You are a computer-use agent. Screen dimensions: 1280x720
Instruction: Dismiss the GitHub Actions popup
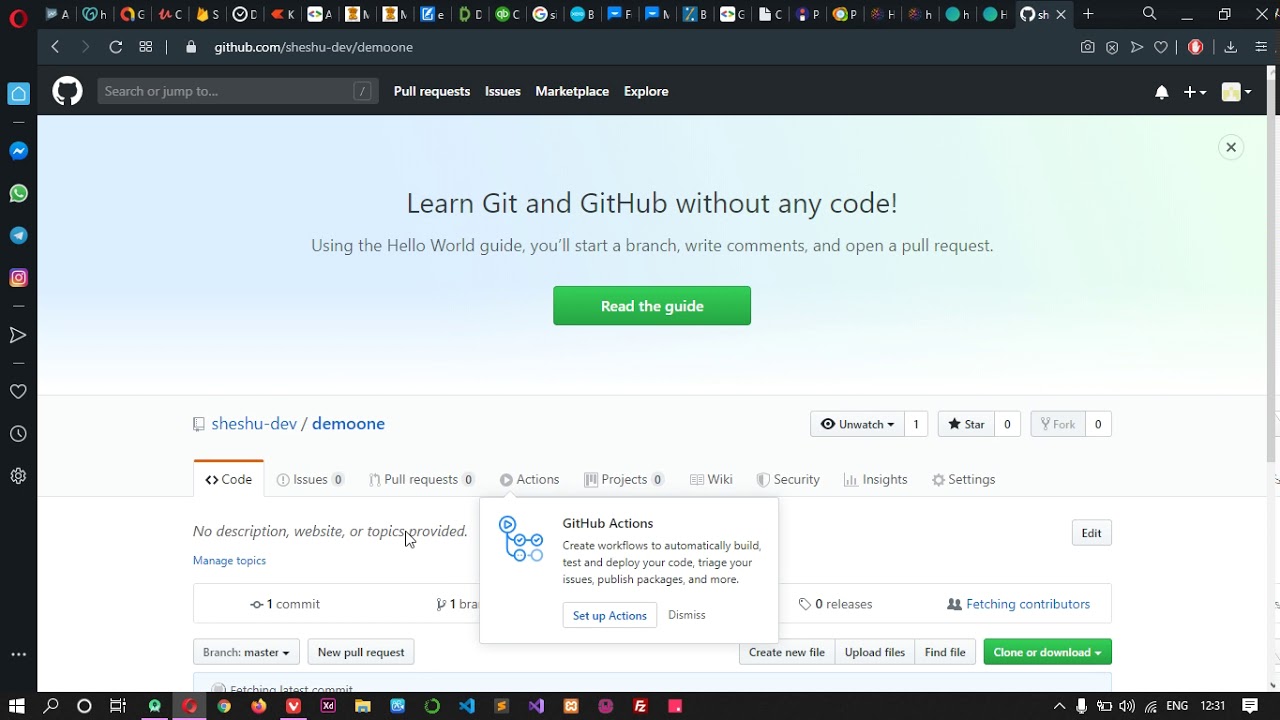[686, 615]
